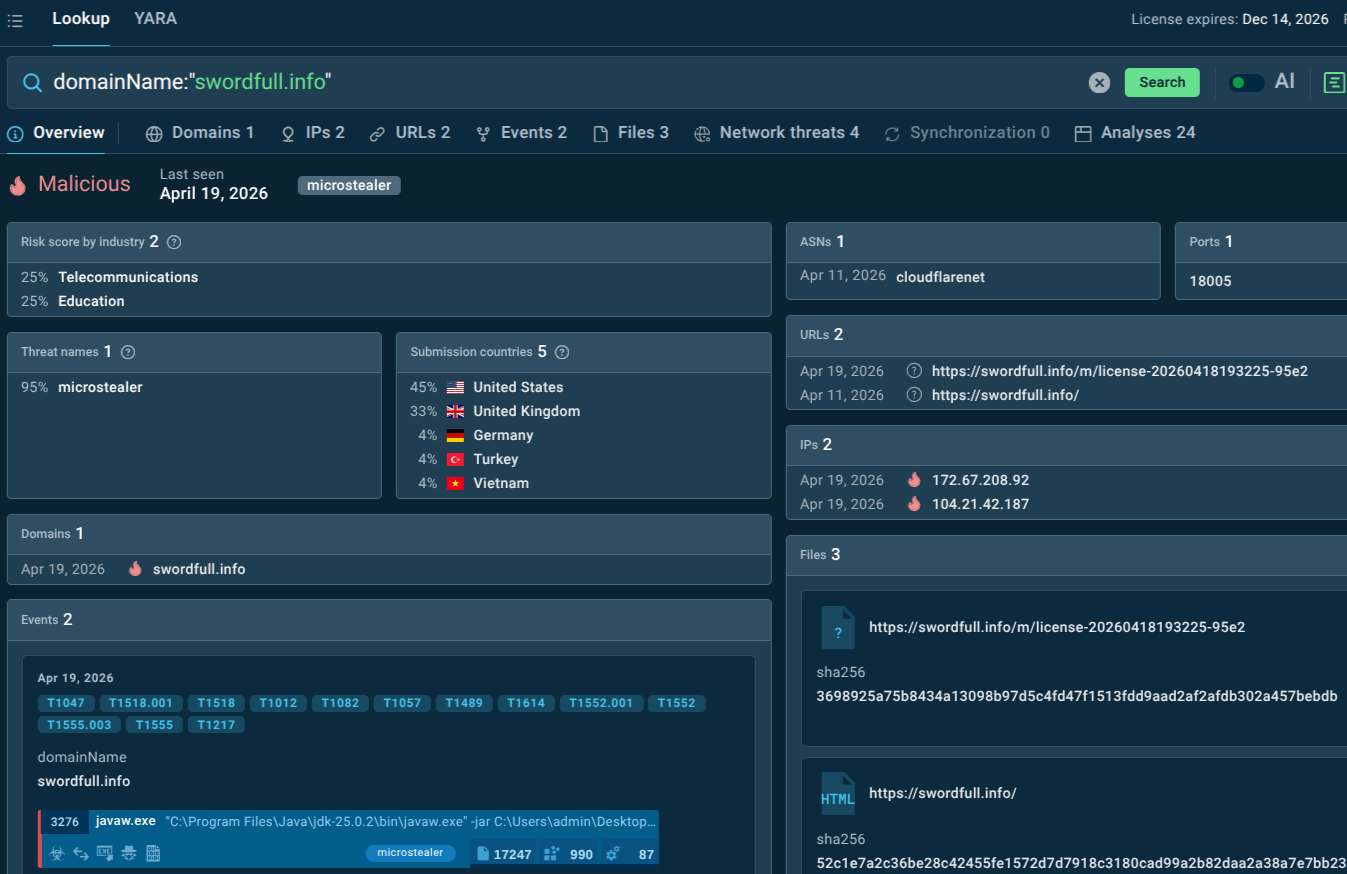The width and height of the screenshot is (1347, 874).
Task: Open IP address 172.67.208.92
Action: coord(980,480)
